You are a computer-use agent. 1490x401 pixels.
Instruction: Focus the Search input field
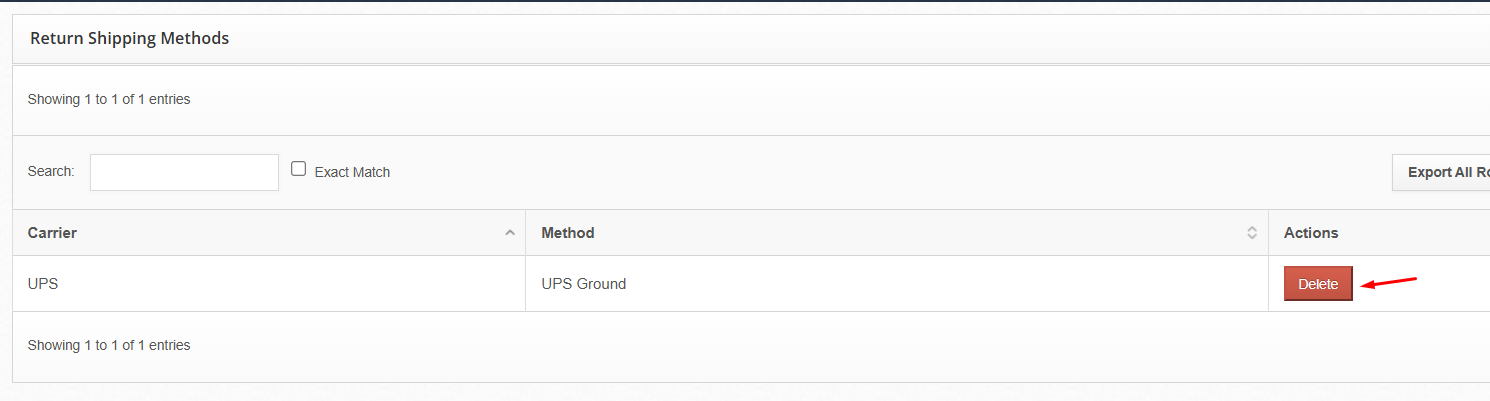[x=184, y=172]
